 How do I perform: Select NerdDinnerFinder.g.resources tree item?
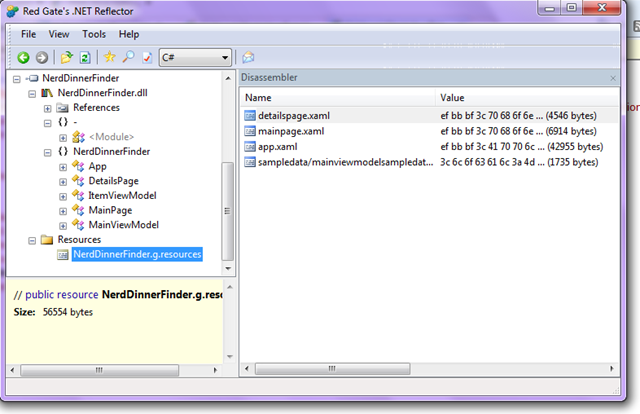[137, 254]
